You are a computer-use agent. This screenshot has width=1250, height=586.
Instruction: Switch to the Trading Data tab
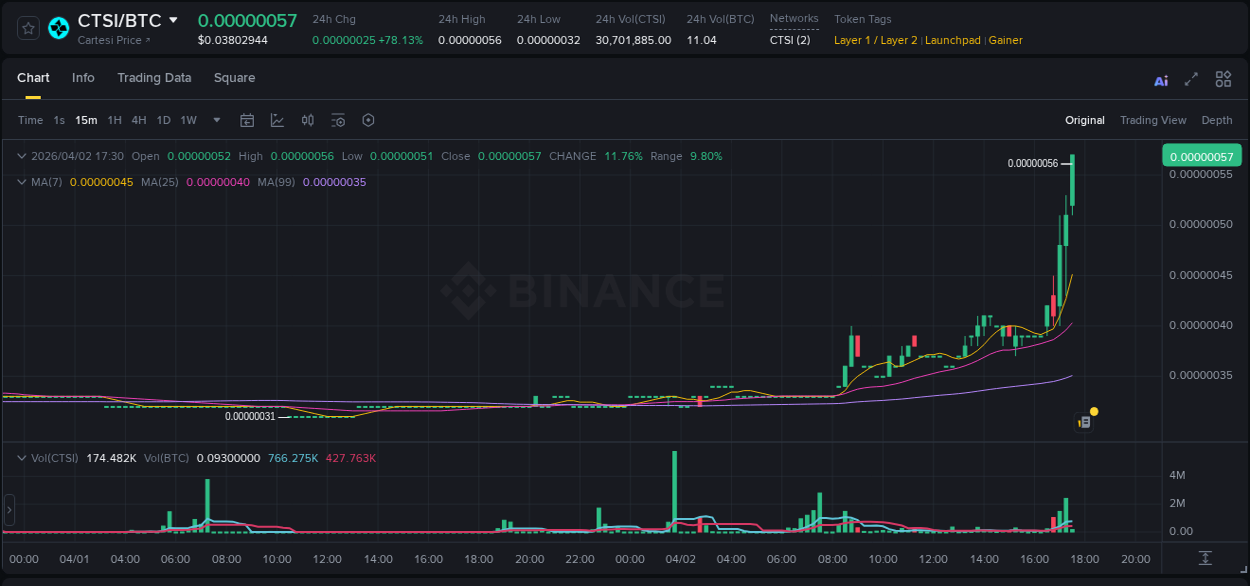(154, 78)
